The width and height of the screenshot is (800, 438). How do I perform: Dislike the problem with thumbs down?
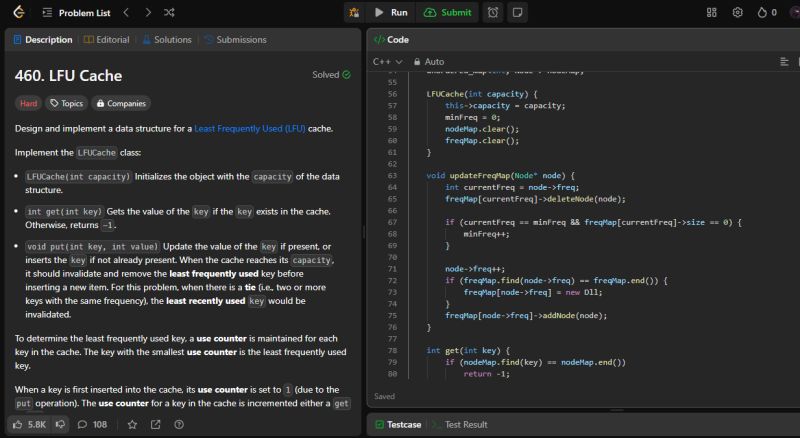click(x=60, y=425)
